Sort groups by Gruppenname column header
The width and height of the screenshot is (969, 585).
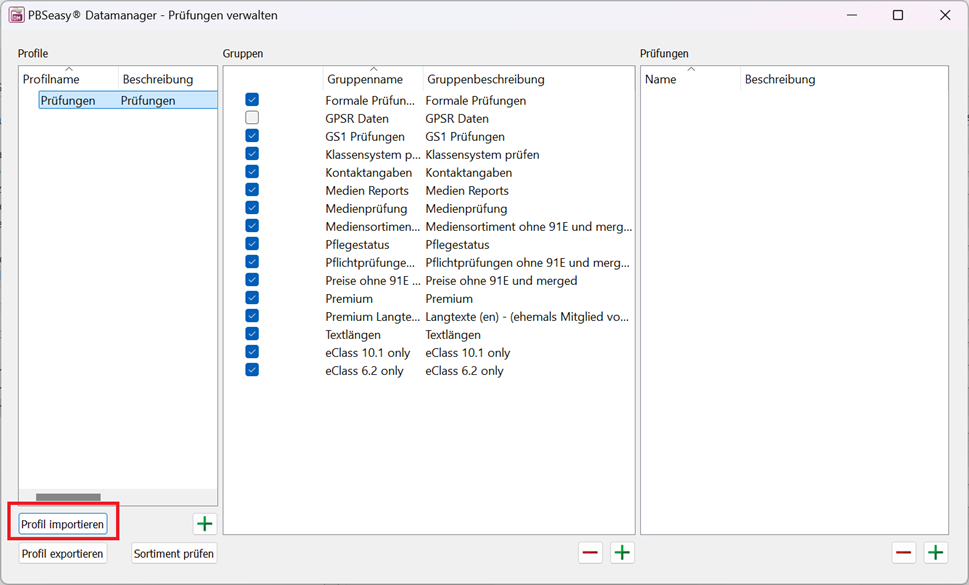pos(373,79)
